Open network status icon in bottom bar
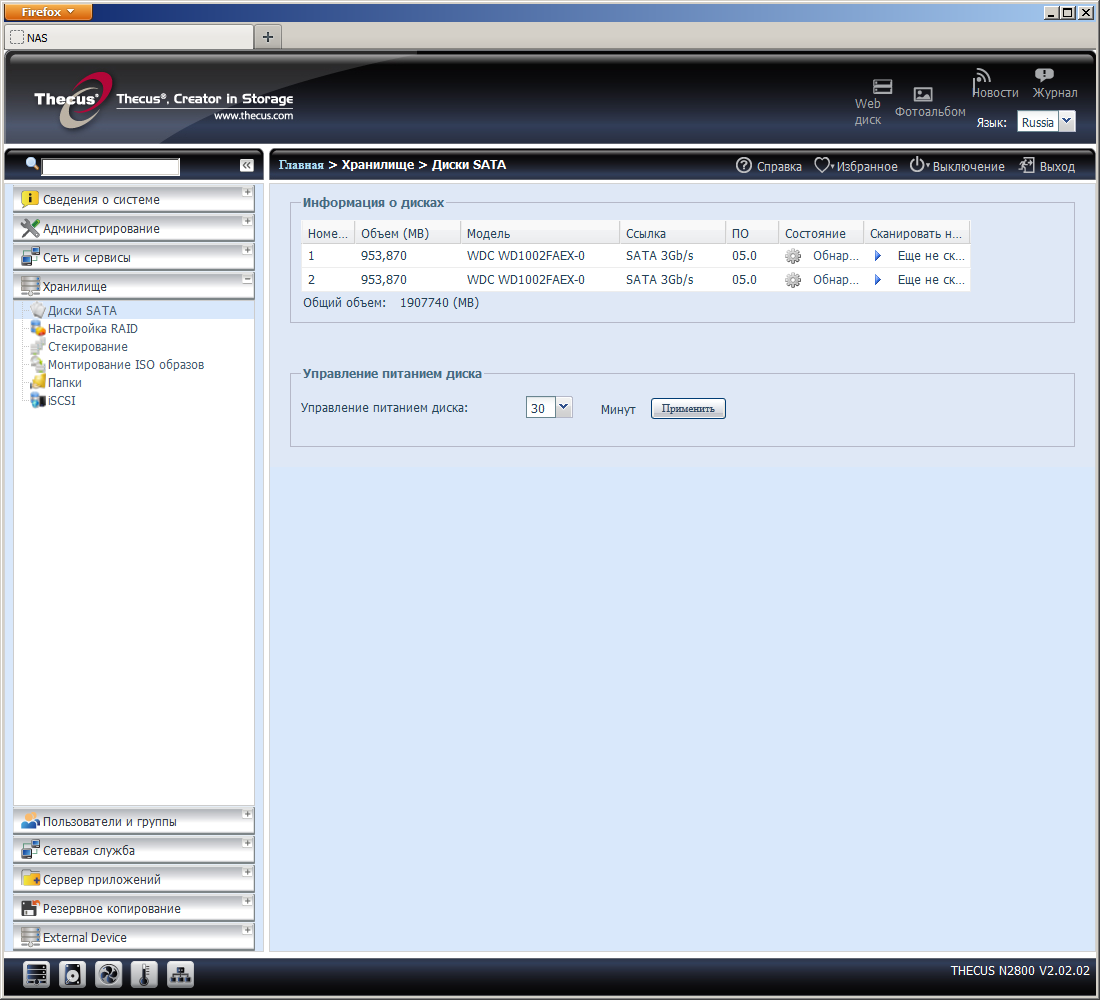The image size is (1100, 1000). tap(180, 974)
